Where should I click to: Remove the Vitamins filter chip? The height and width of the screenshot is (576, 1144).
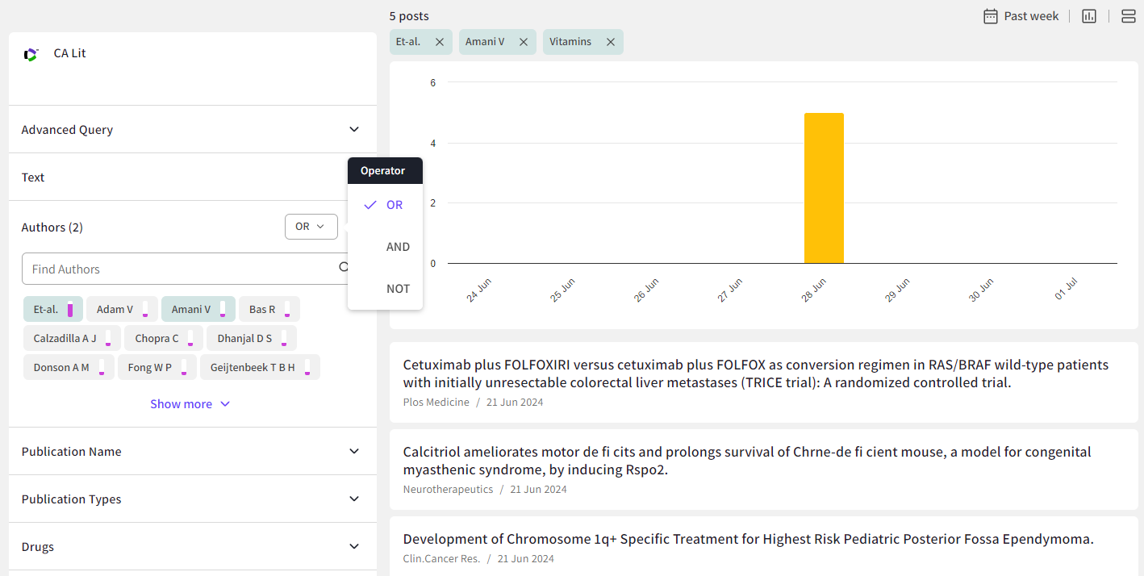pos(610,42)
